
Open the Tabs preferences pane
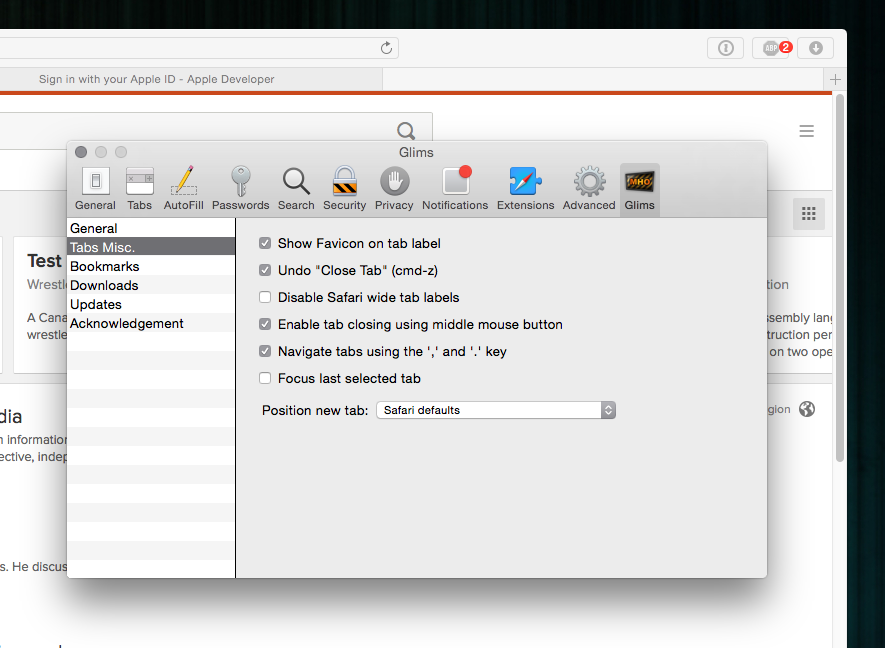139,189
